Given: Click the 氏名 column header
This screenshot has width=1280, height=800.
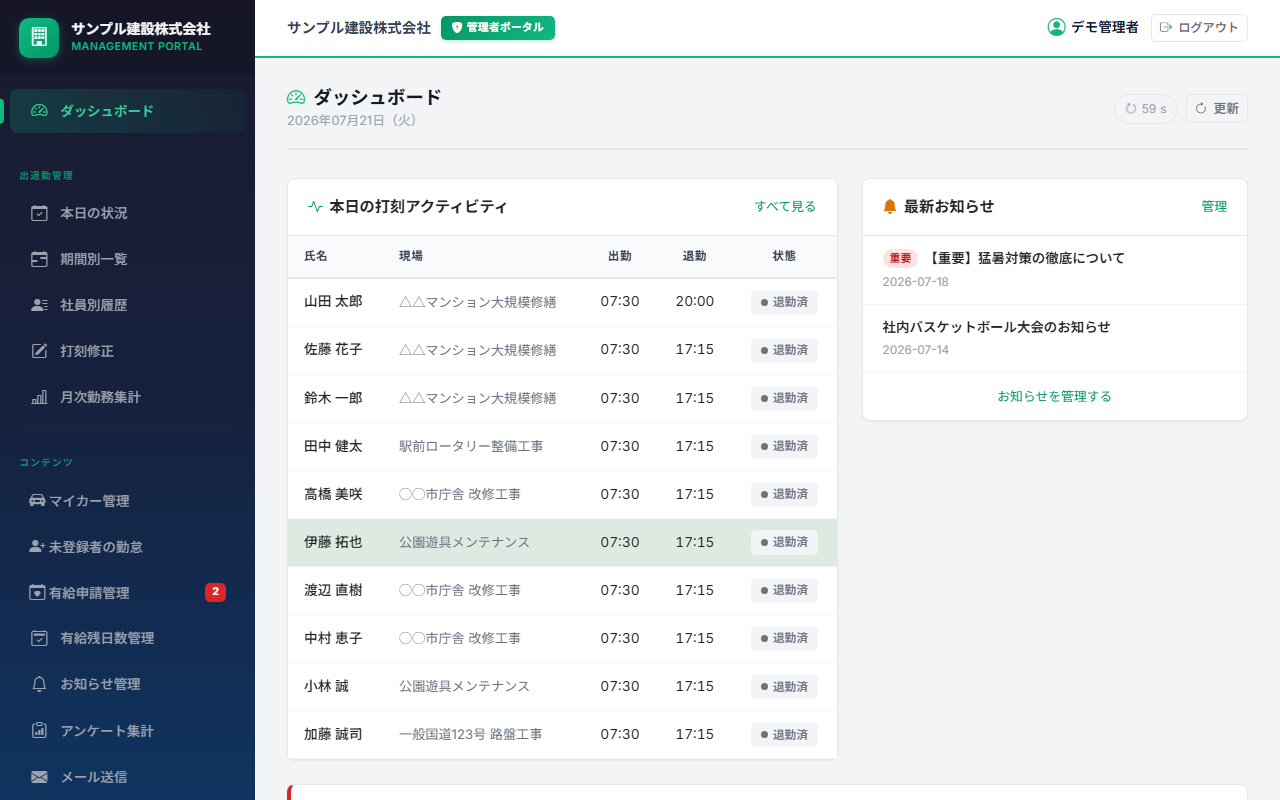Looking at the screenshot, I should 316,256.
